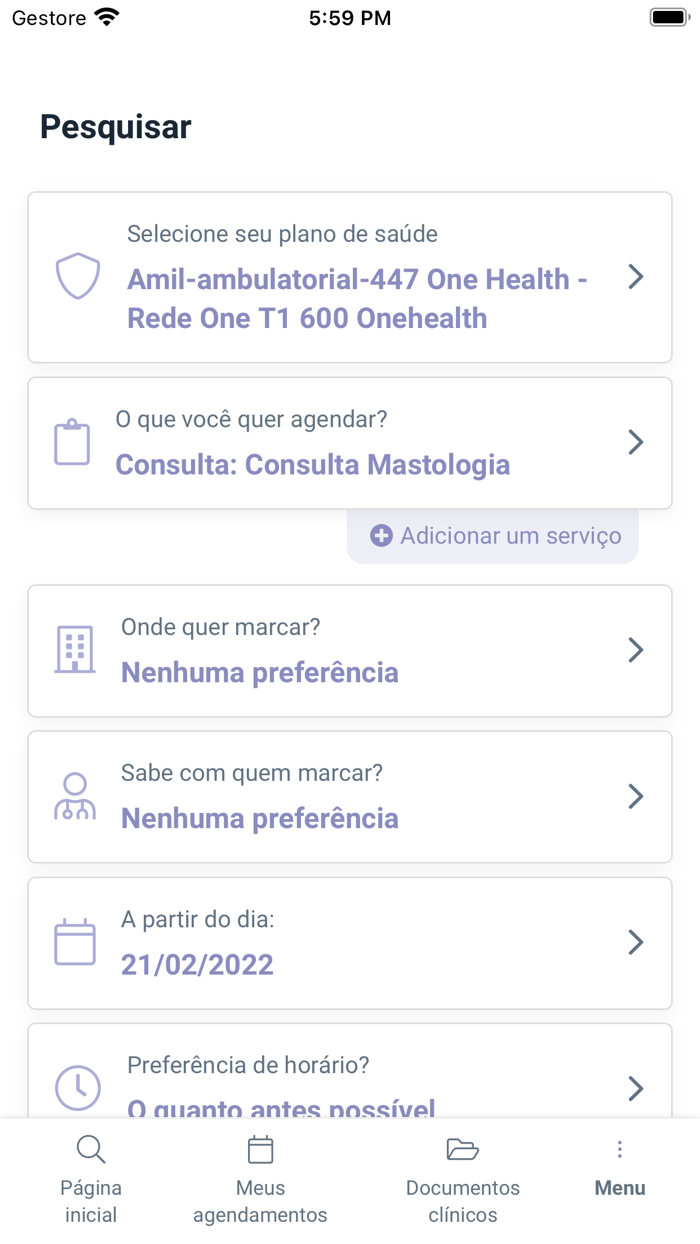700x1244 pixels.
Task: Open the Consulta Mastologia chevron
Action: (x=636, y=441)
